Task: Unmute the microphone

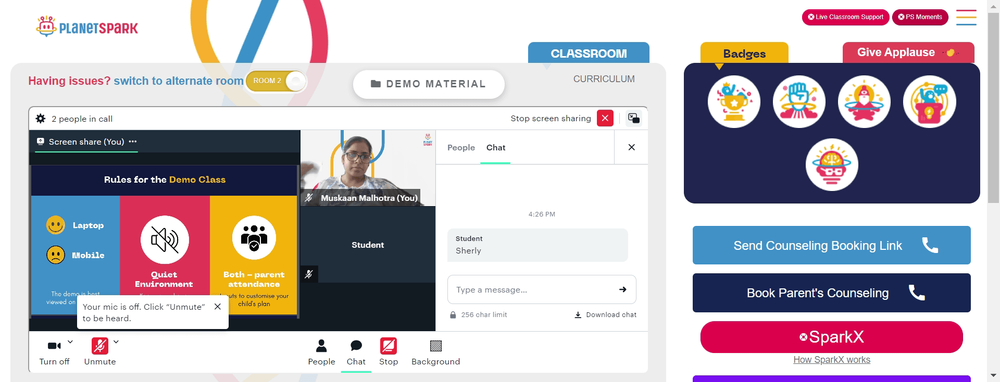Action: (x=99, y=352)
